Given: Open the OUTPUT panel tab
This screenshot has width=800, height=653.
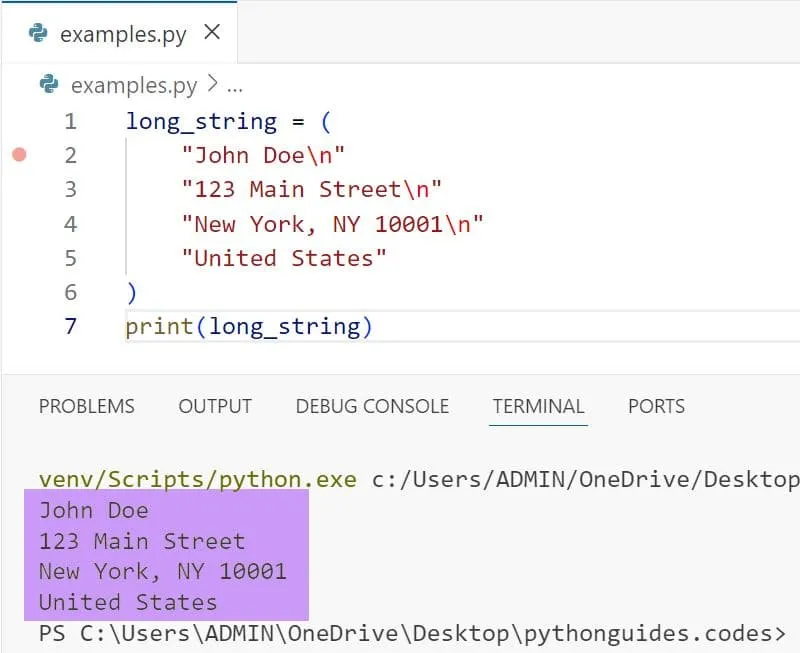Looking at the screenshot, I should (x=215, y=406).
